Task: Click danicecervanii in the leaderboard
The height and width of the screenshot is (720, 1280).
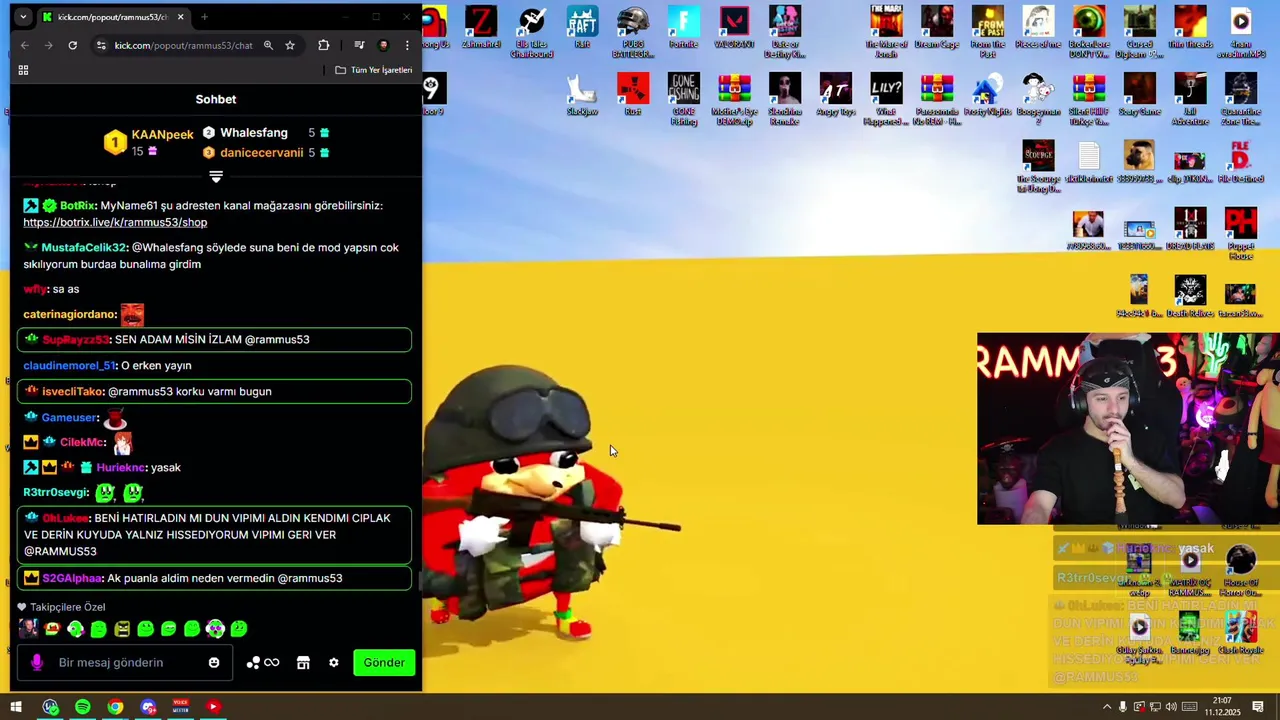Action: [x=261, y=153]
